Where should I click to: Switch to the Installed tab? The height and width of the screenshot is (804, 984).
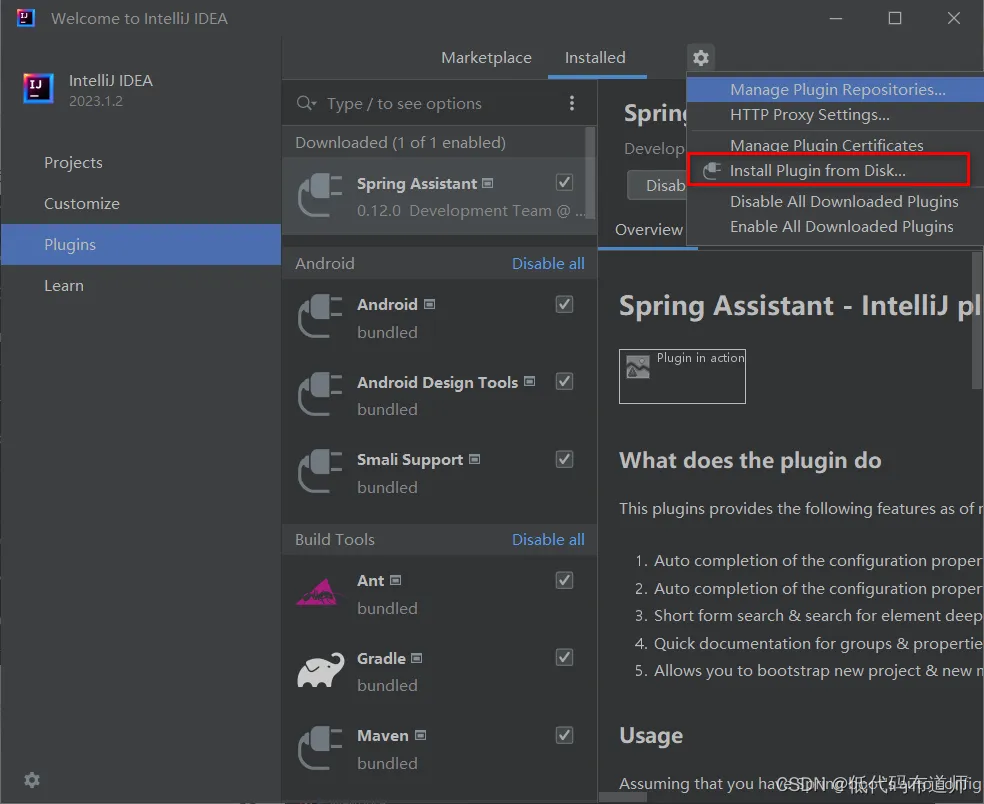tap(595, 58)
